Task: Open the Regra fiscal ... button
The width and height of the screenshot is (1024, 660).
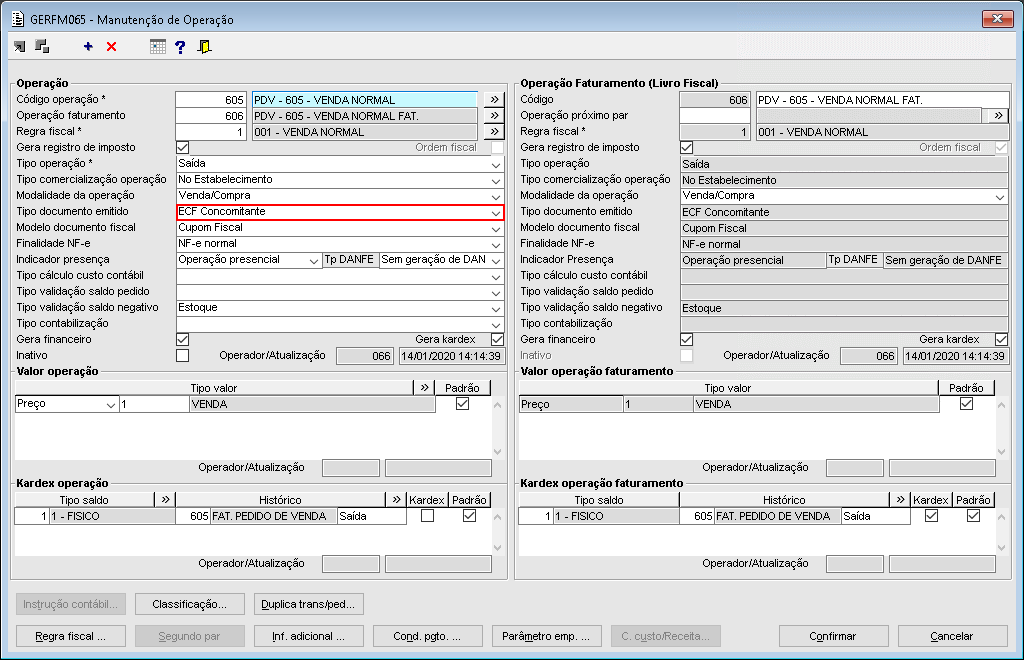Action: (x=71, y=636)
